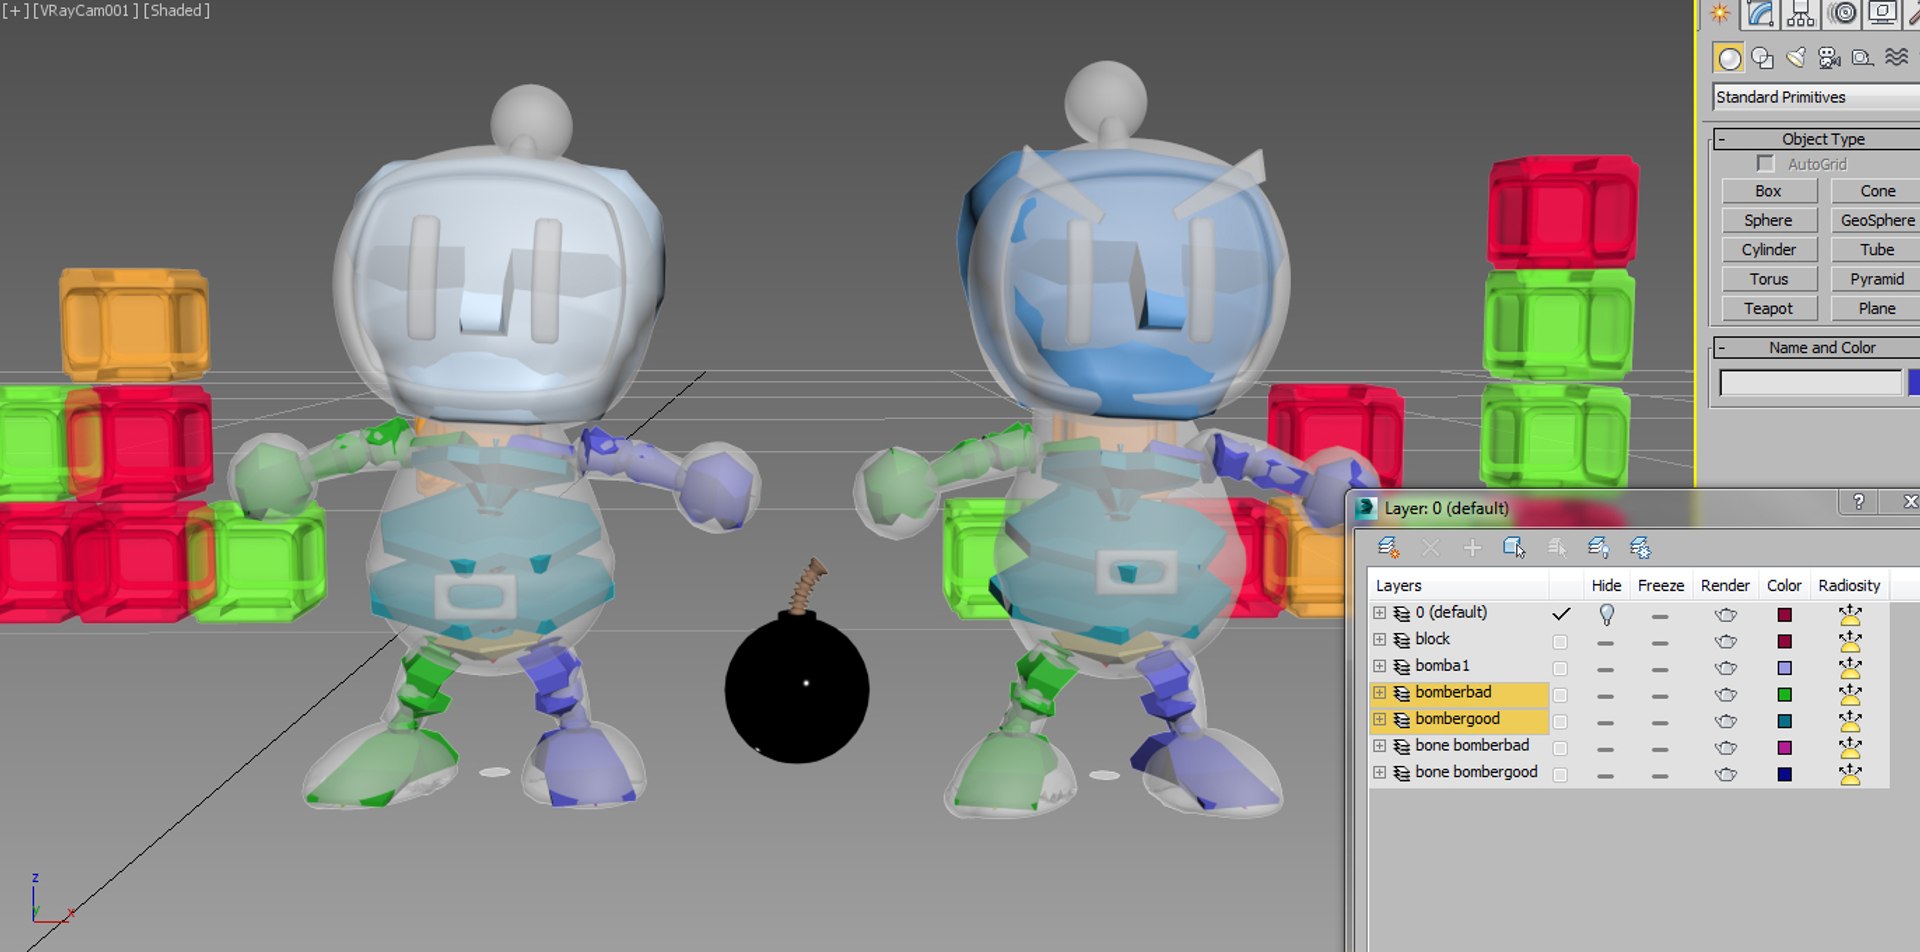Expand the block layer tree
This screenshot has width=1920, height=952.
coord(1380,640)
